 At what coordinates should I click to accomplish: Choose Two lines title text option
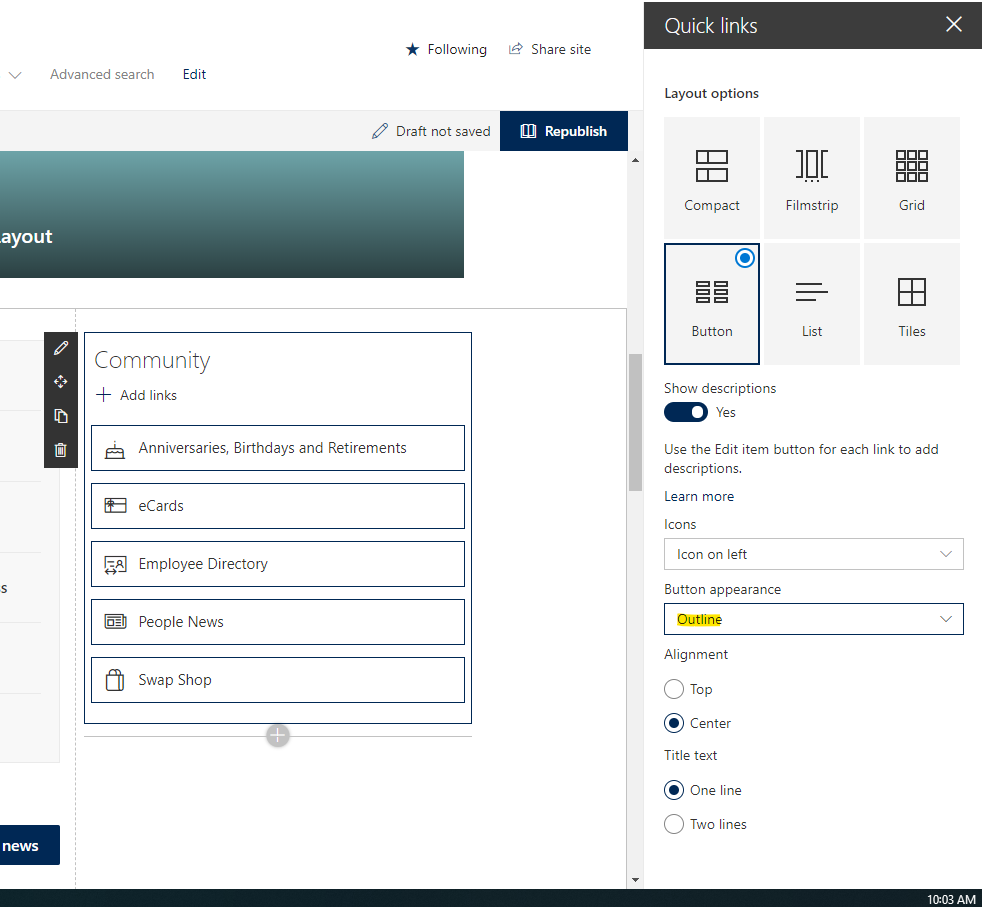tap(674, 824)
